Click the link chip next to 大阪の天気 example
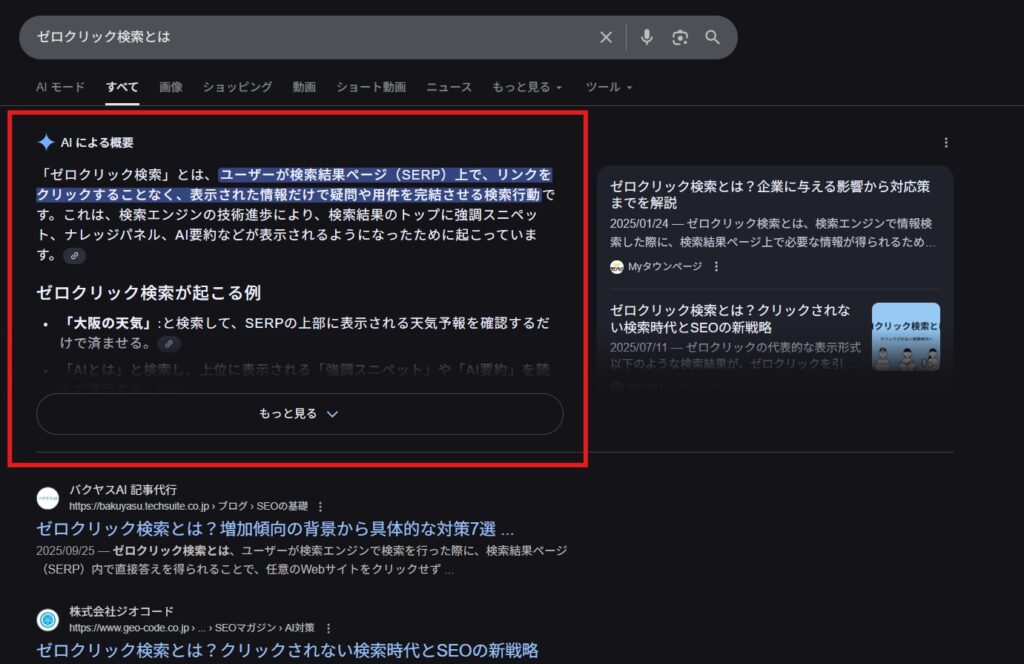 169,343
